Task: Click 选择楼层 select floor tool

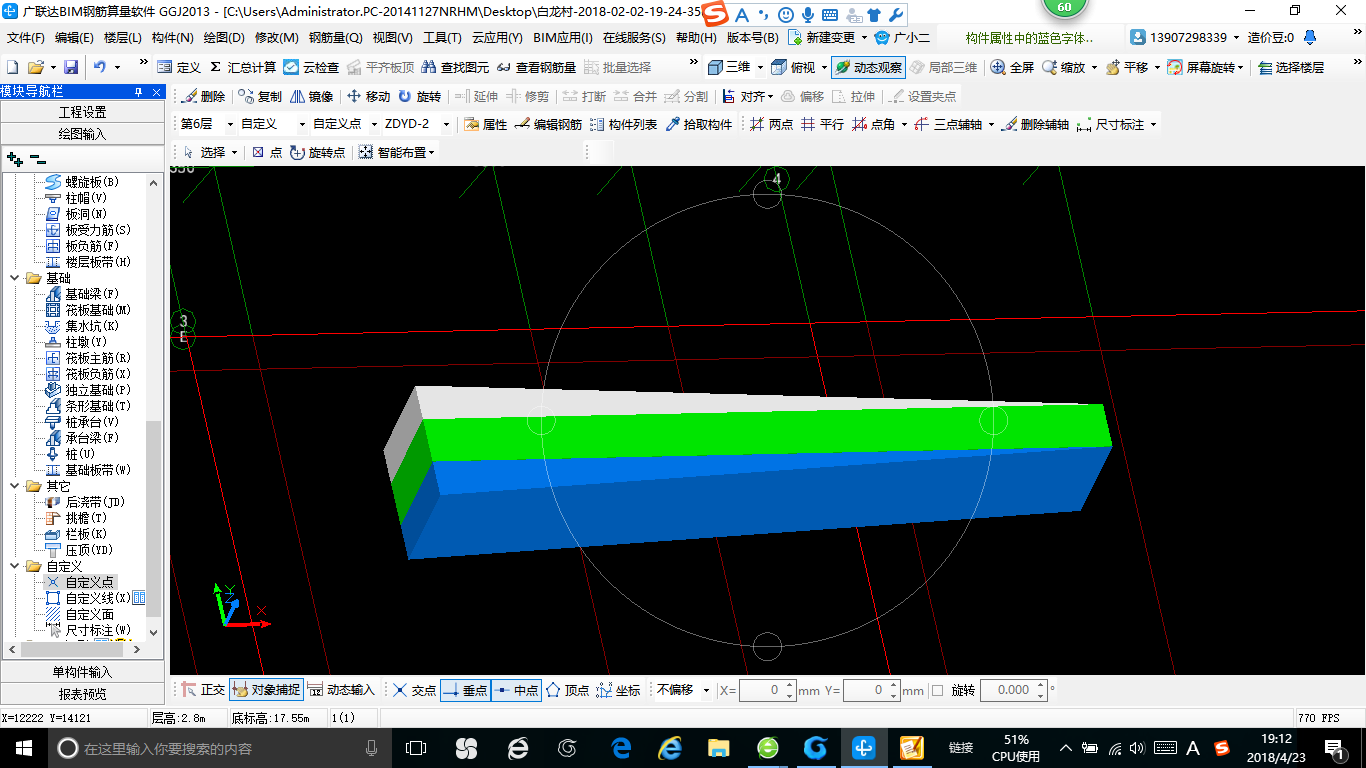Action: click(x=1291, y=67)
